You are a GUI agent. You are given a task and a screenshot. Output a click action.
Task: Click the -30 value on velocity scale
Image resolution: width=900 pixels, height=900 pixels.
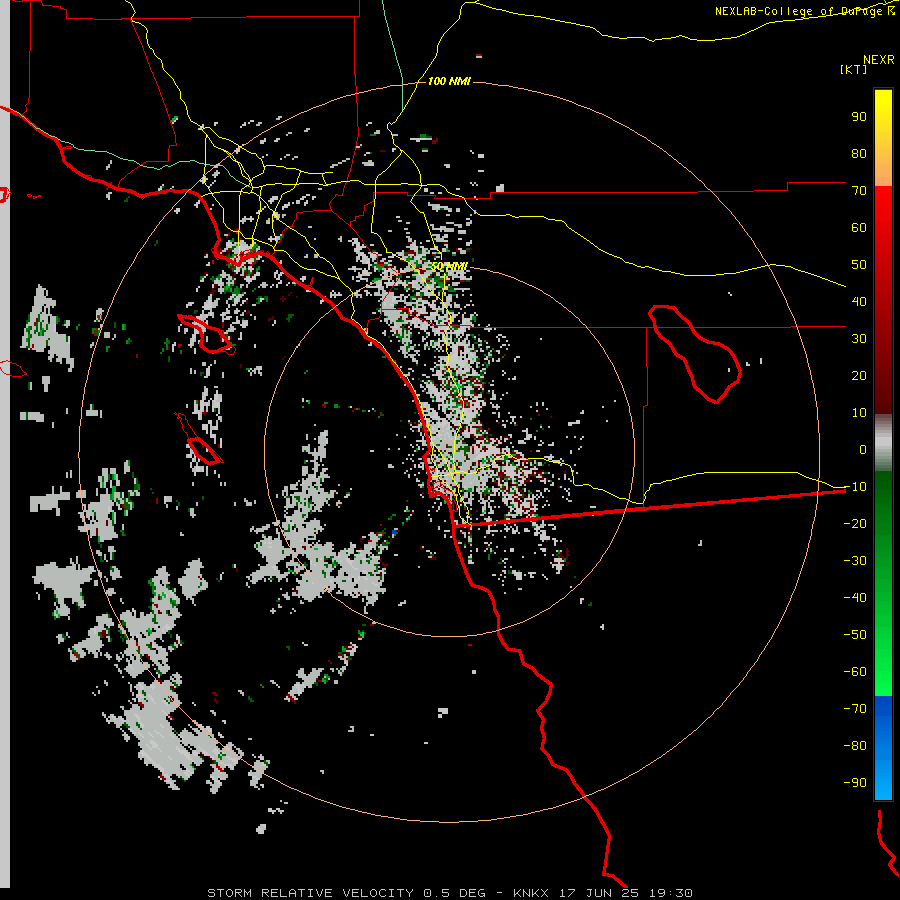[855, 560]
